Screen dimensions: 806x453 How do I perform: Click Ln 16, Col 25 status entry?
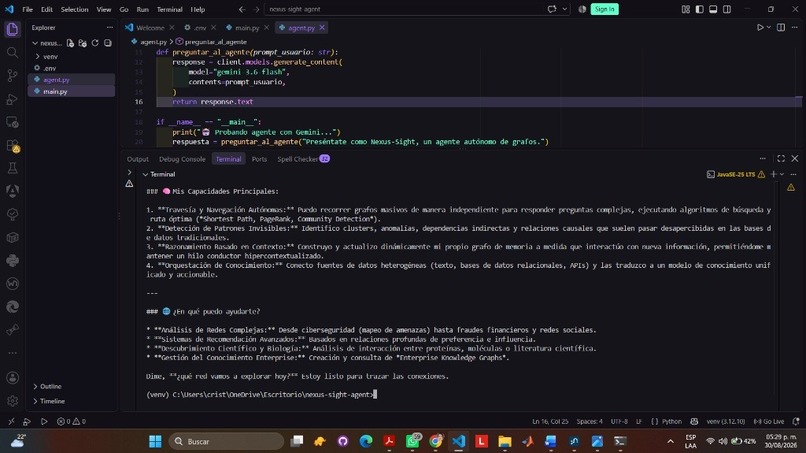[550, 421]
